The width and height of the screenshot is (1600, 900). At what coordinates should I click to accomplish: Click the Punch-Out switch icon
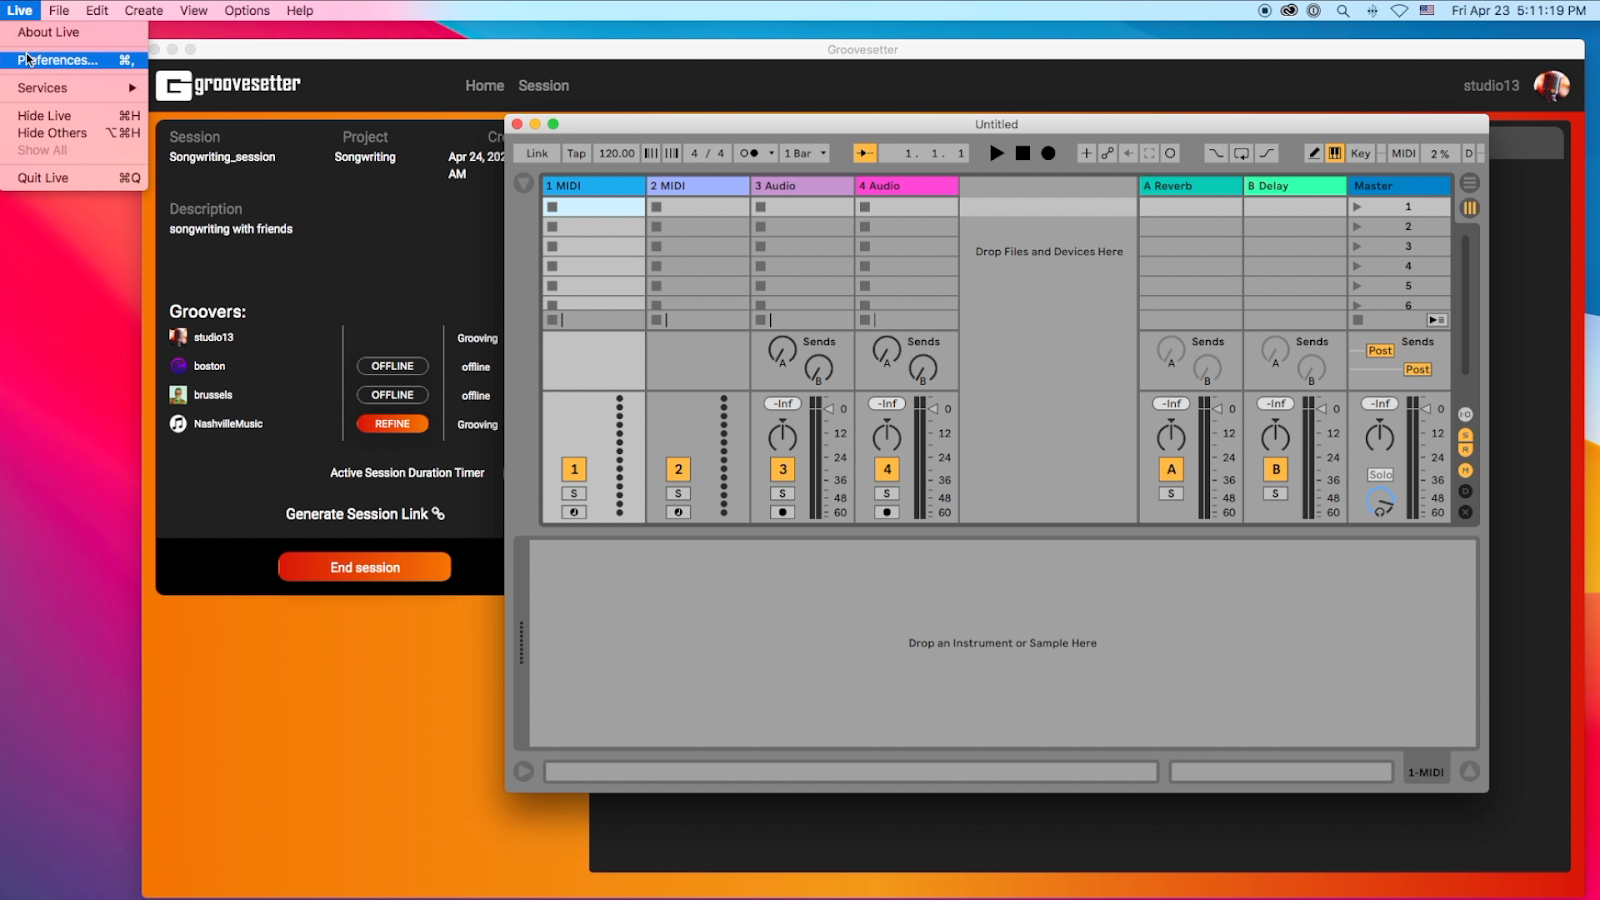pyautogui.click(x=1267, y=153)
